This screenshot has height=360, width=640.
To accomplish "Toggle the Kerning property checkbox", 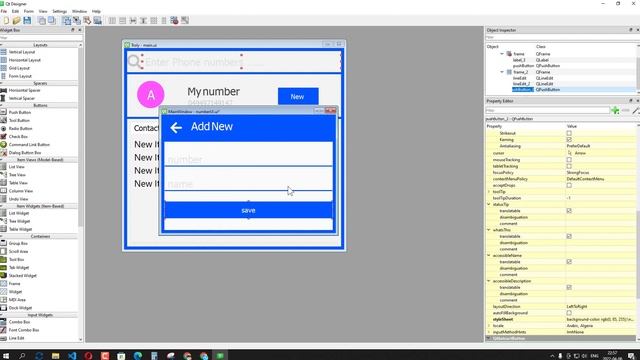I will pyautogui.click(x=569, y=140).
